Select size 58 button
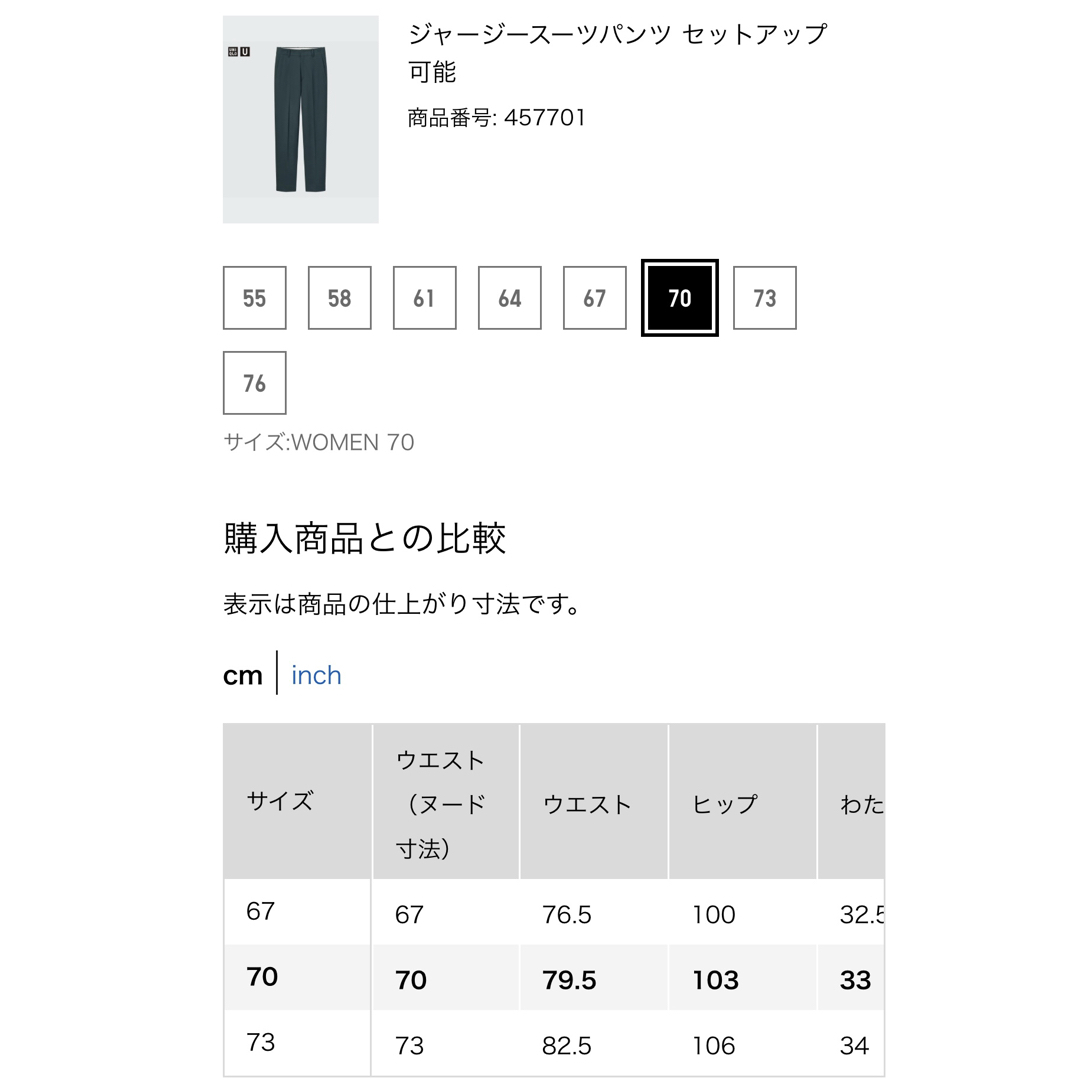 click(340, 298)
